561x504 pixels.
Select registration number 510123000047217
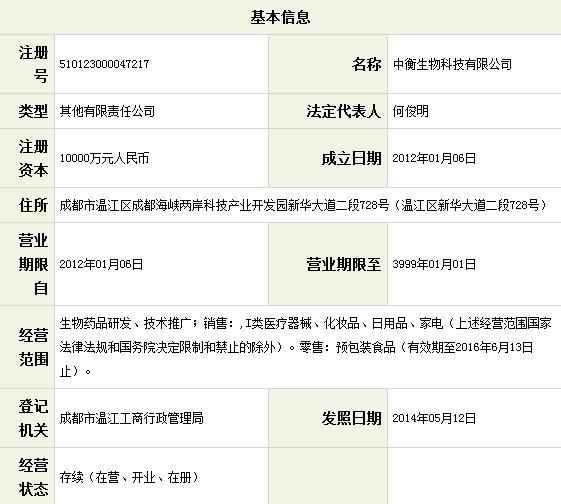tap(104, 64)
